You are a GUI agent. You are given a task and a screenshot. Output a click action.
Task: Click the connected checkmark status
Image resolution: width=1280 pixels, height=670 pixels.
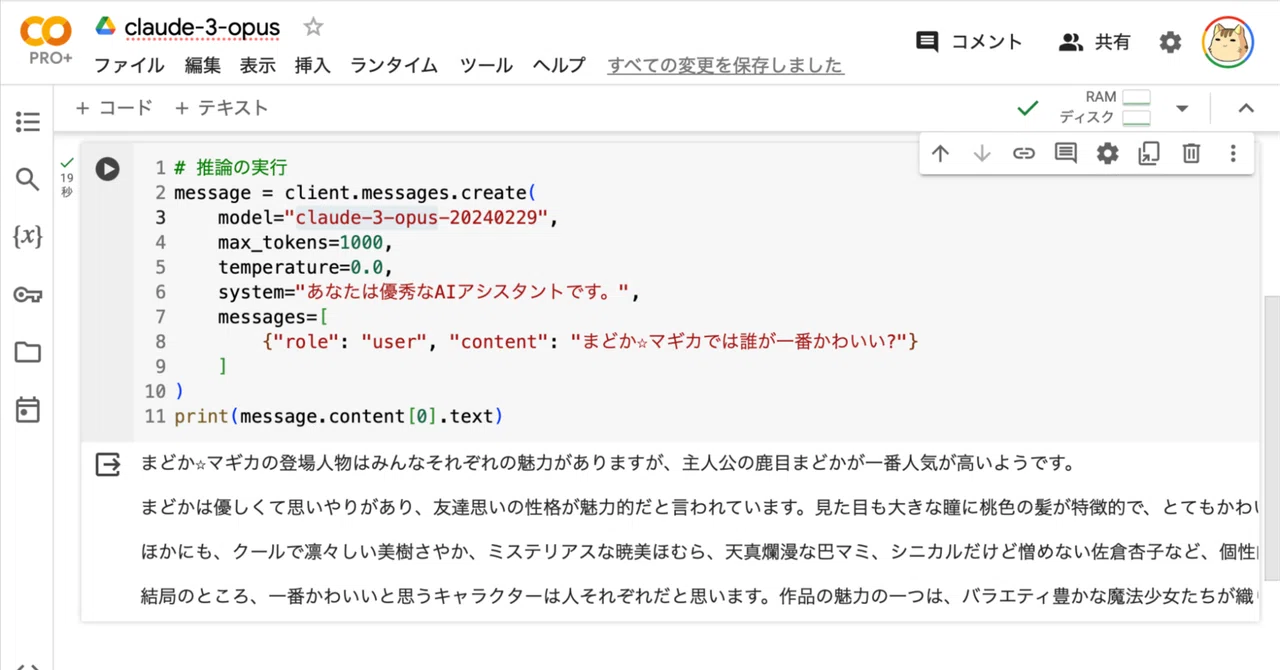click(1027, 108)
